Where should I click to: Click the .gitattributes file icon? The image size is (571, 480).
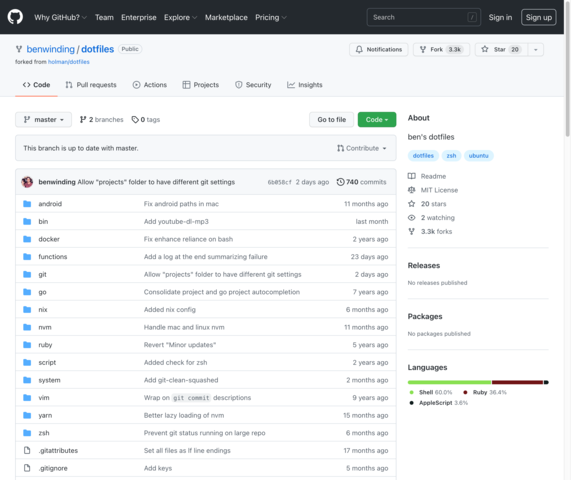coord(27,451)
